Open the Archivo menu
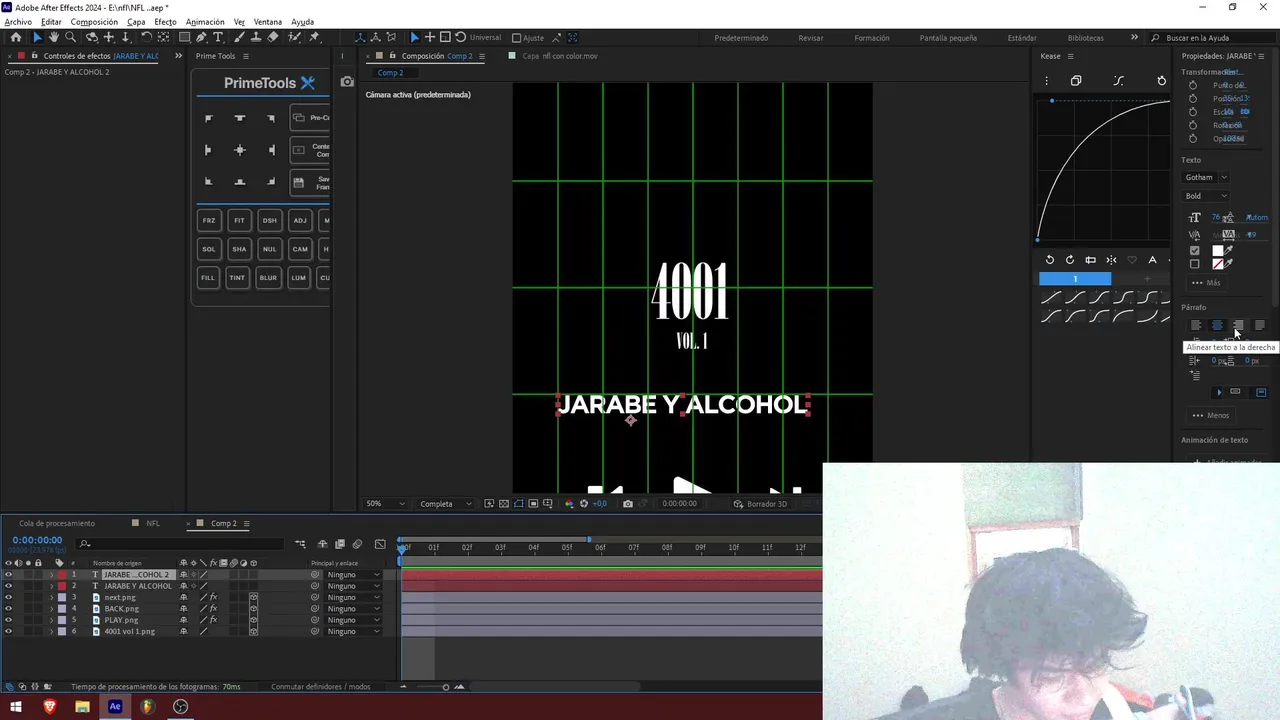This screenshot has height=720, width=1280. [x=18, y=22]
